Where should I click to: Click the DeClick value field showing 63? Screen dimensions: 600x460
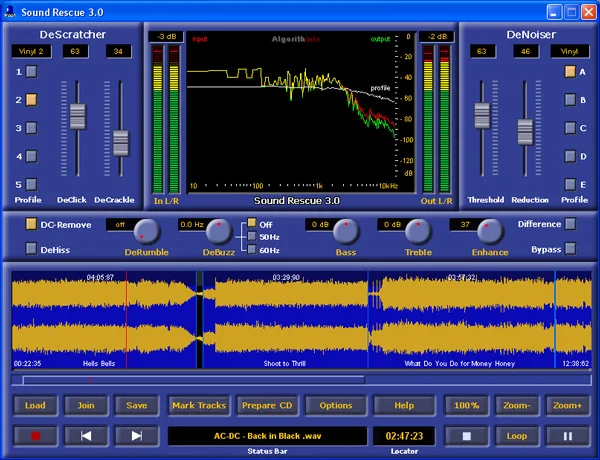(75, 51)
